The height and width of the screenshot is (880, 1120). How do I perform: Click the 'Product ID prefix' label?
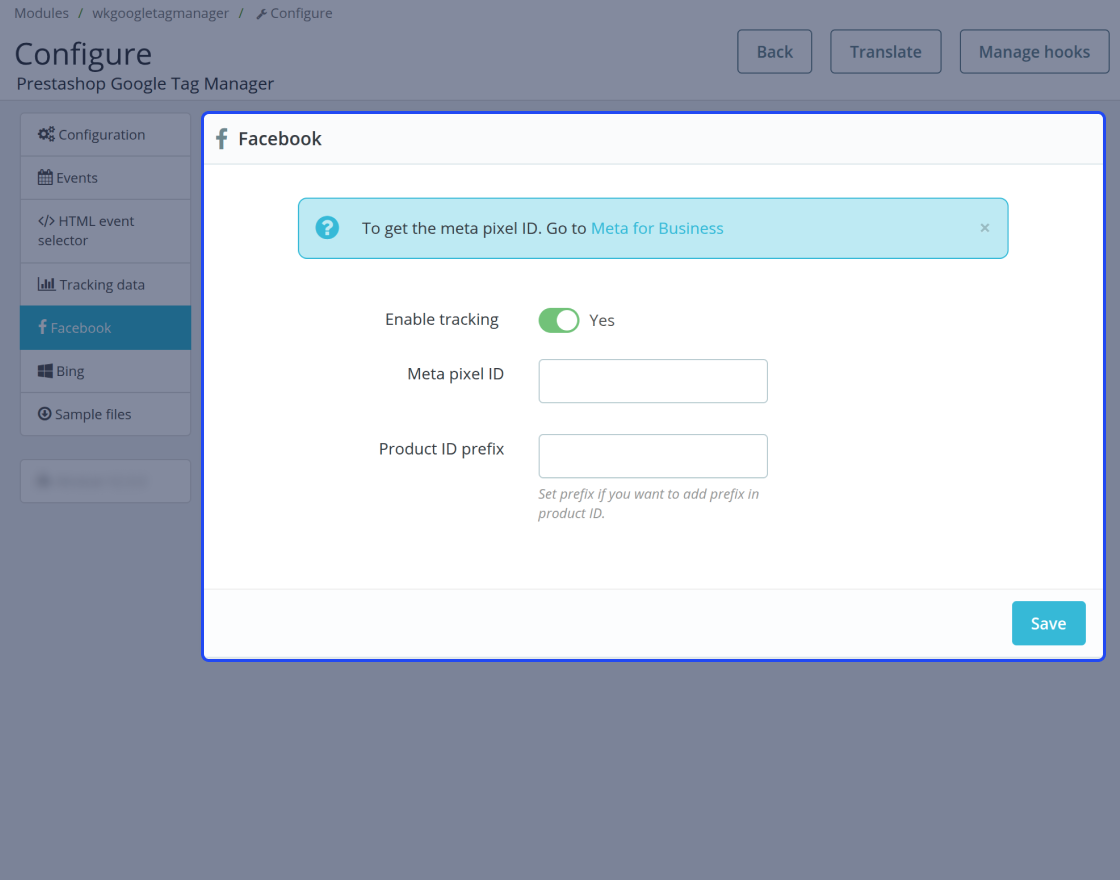click(441, 449)
